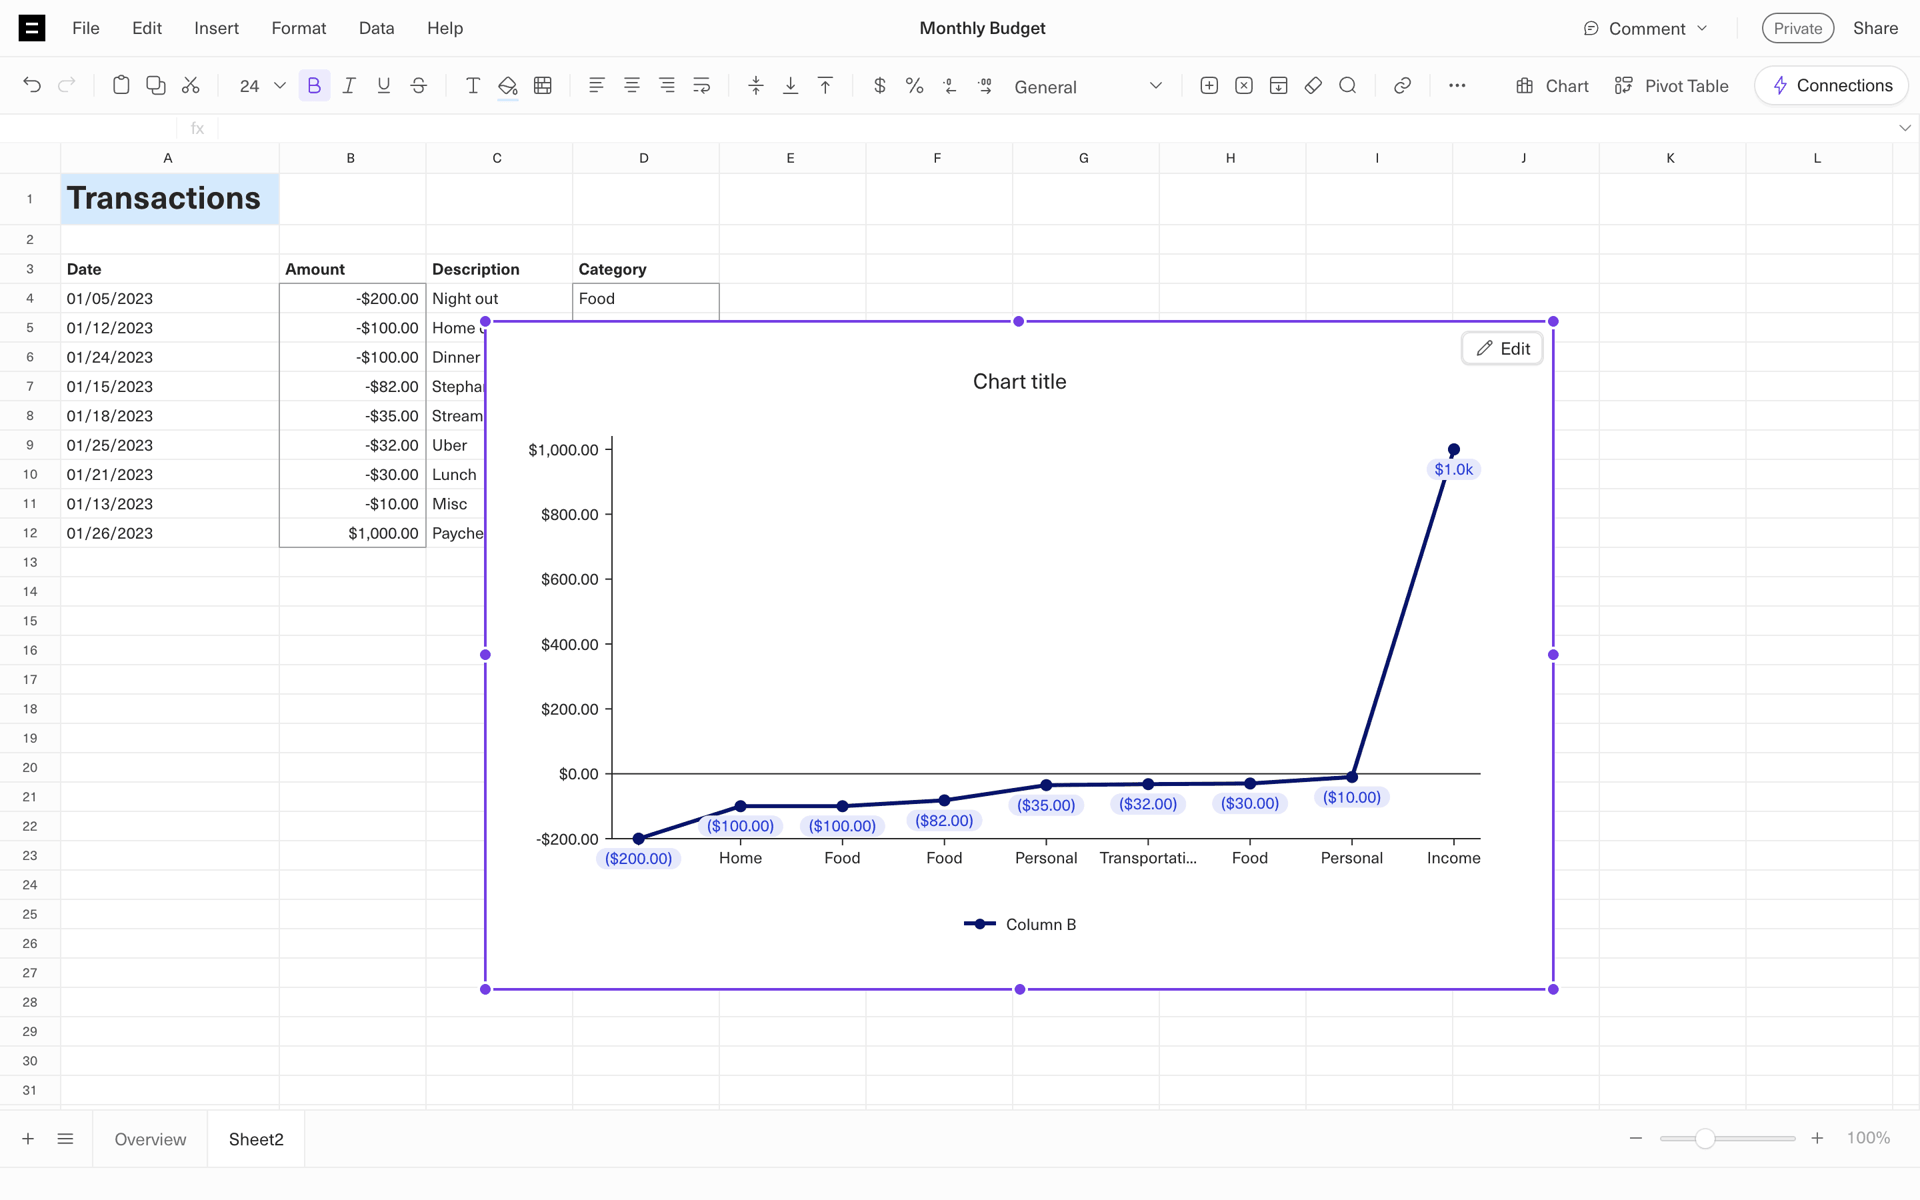The image size is (1920, 1200).
Task: Toggle bold formatting
Action: point(314,86)
